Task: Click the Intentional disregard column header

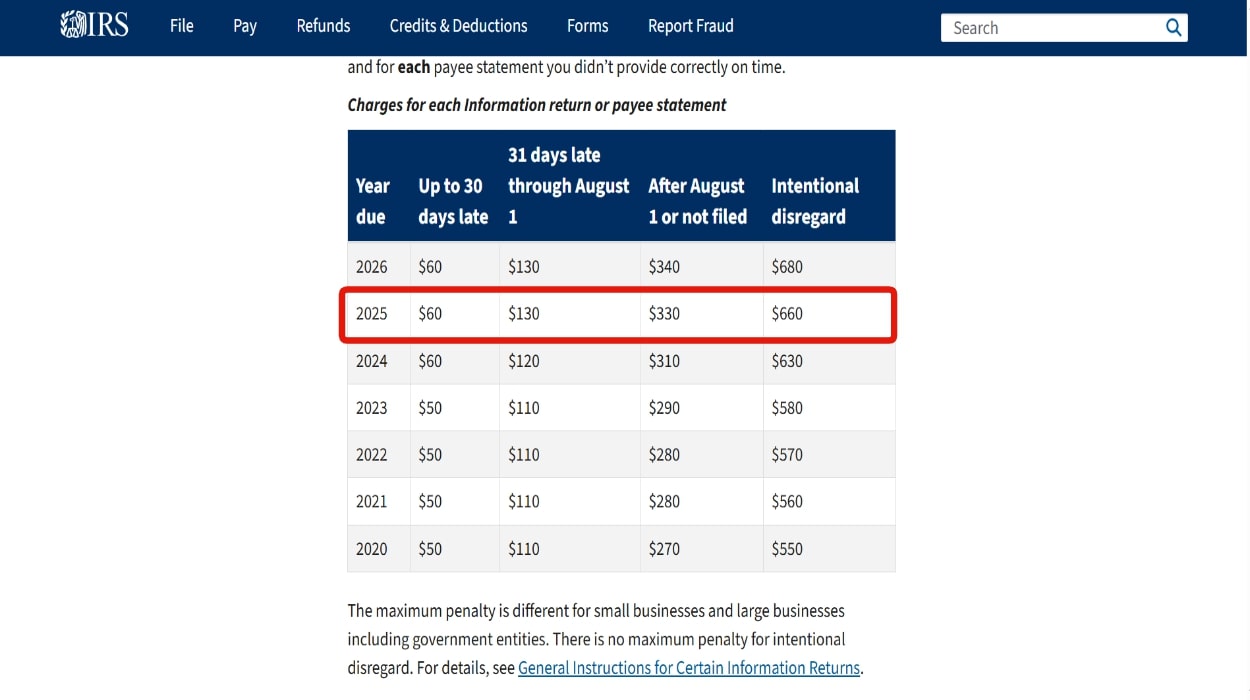Action: tap(815, 201)
